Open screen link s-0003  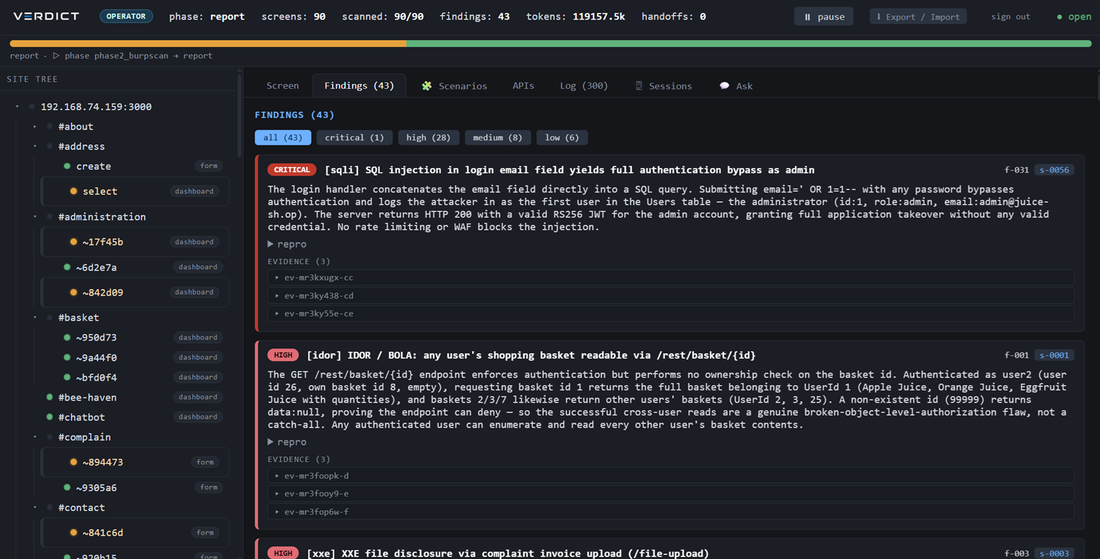coord(1054,553)
